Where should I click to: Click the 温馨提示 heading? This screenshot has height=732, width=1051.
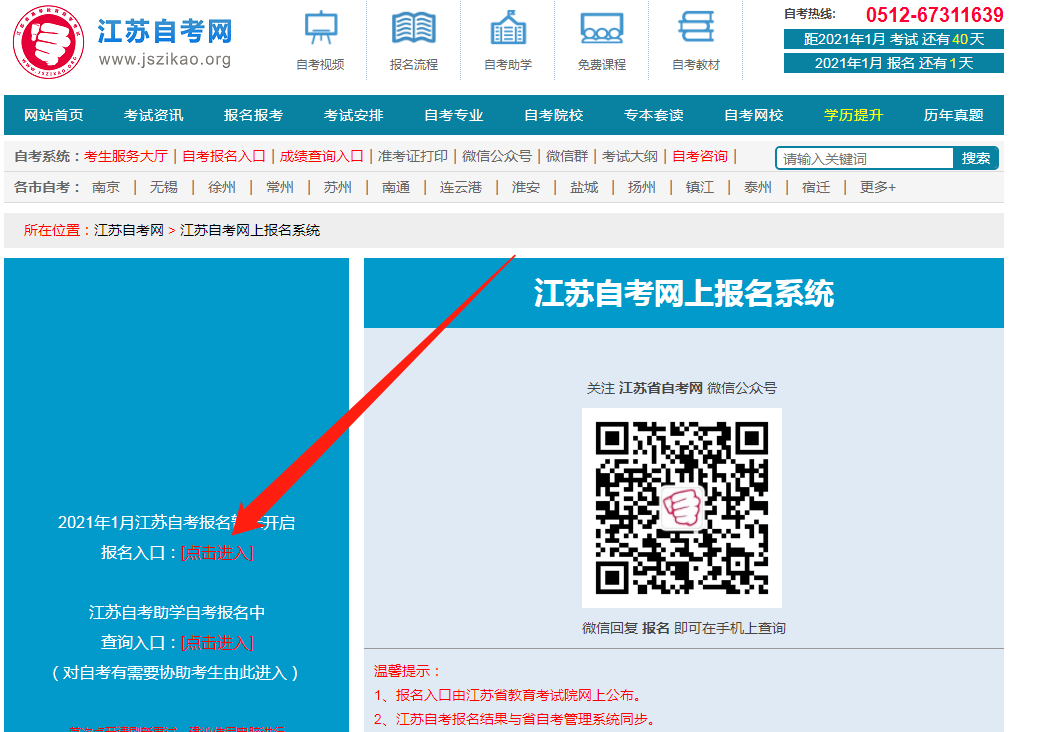click(408, 671)
